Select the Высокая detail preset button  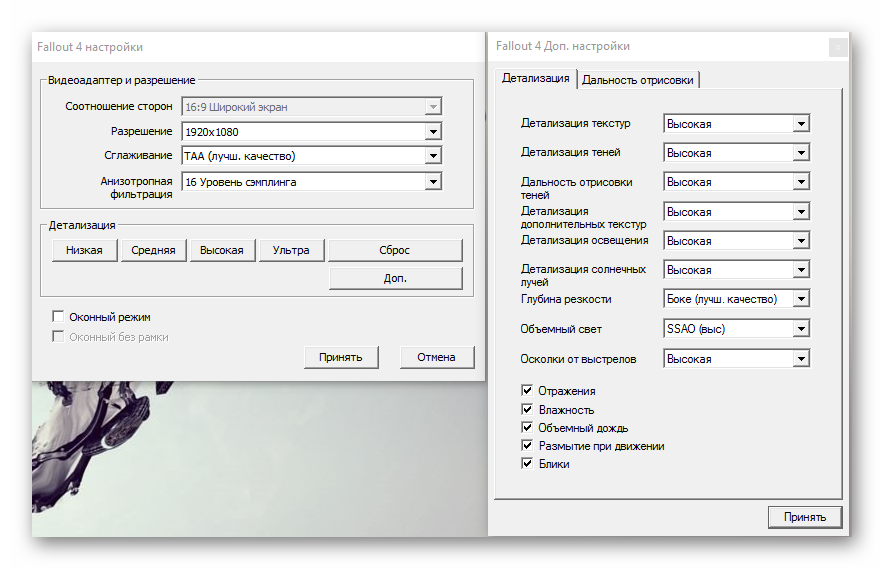222,250
